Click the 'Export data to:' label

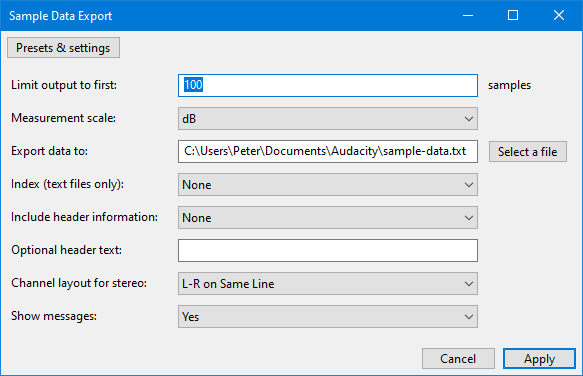click(49, 151)
